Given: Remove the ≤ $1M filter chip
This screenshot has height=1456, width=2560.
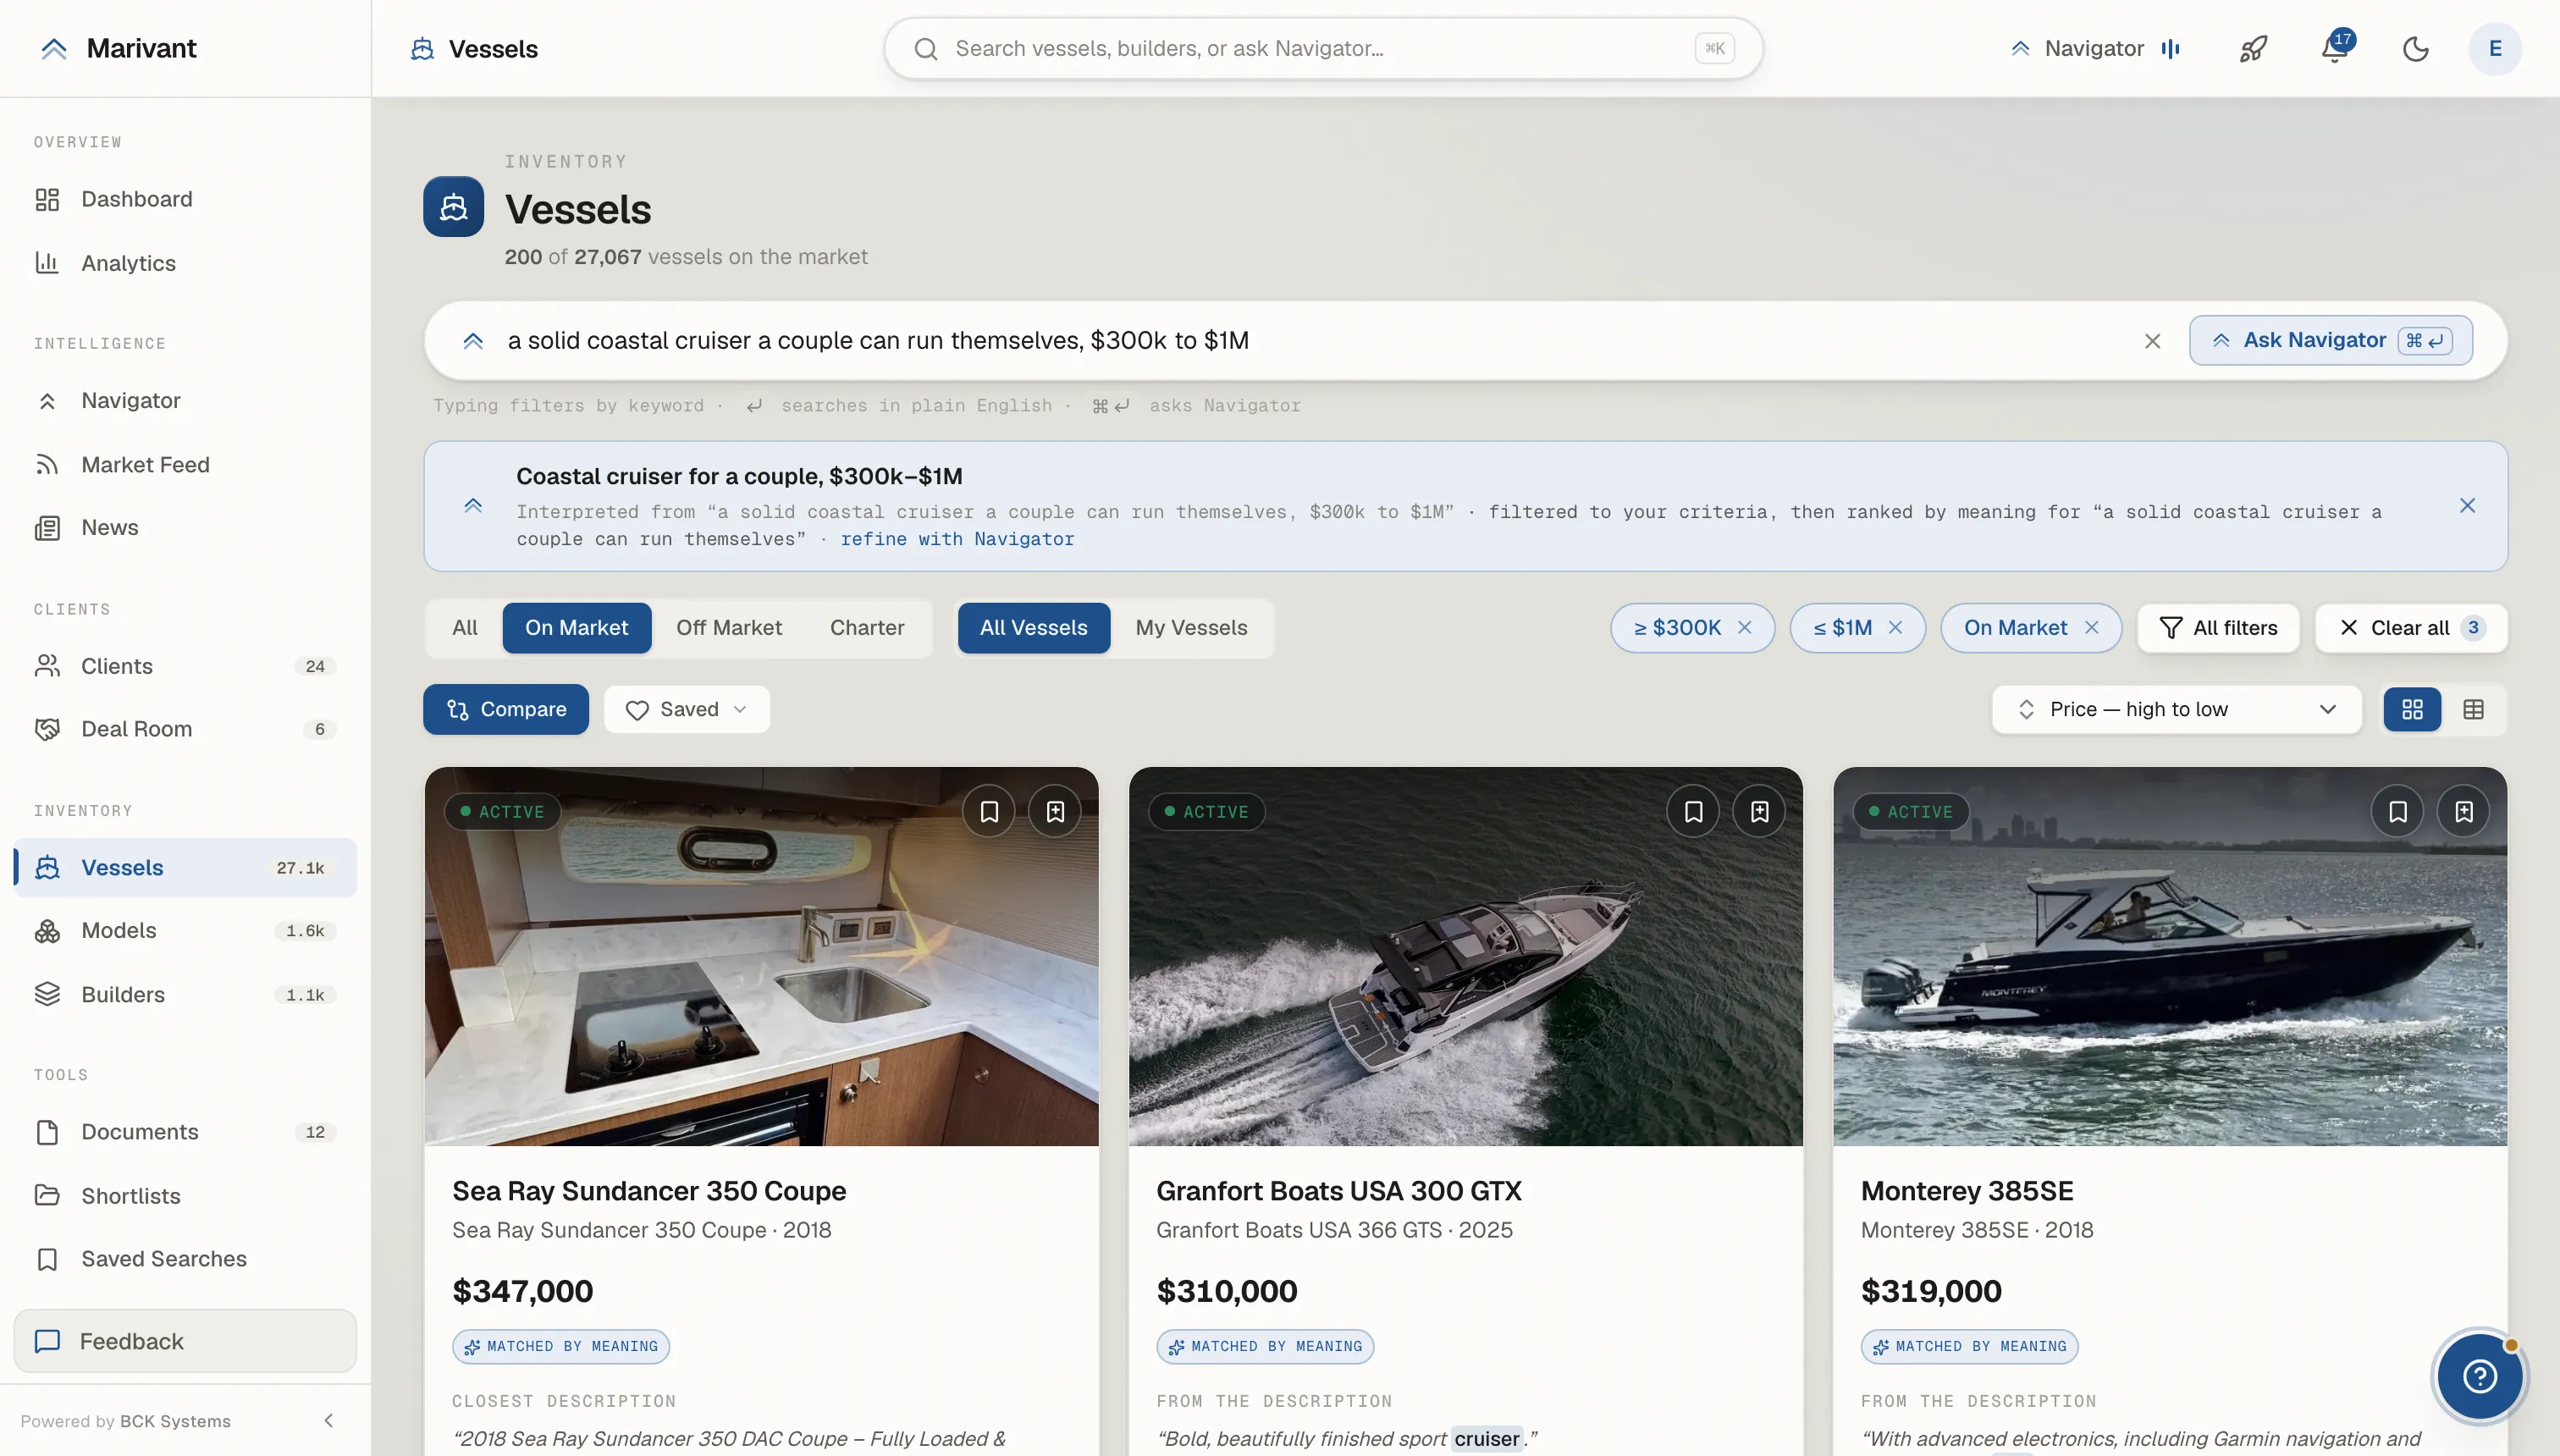Looking at the screenshot, I should point(1895,628).
